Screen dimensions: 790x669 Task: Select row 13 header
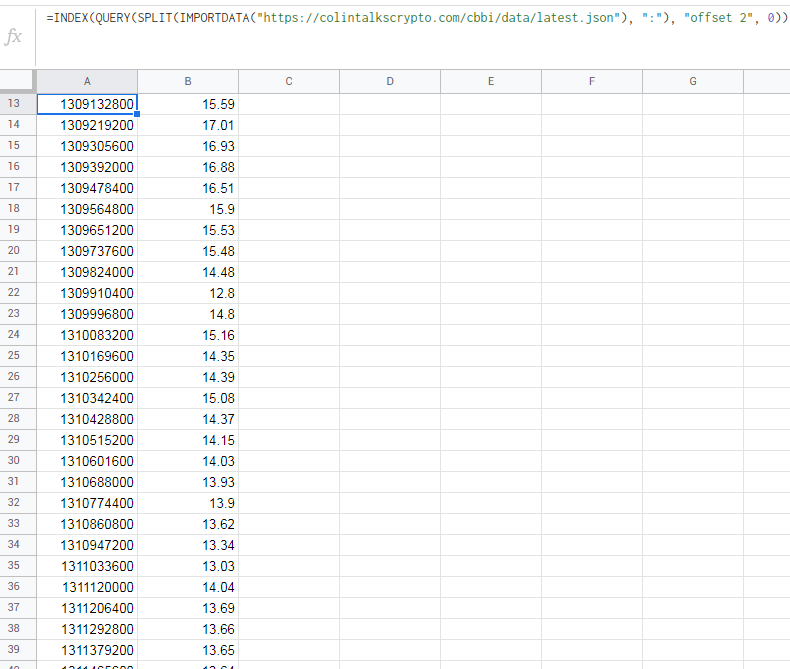coord(18,104)
